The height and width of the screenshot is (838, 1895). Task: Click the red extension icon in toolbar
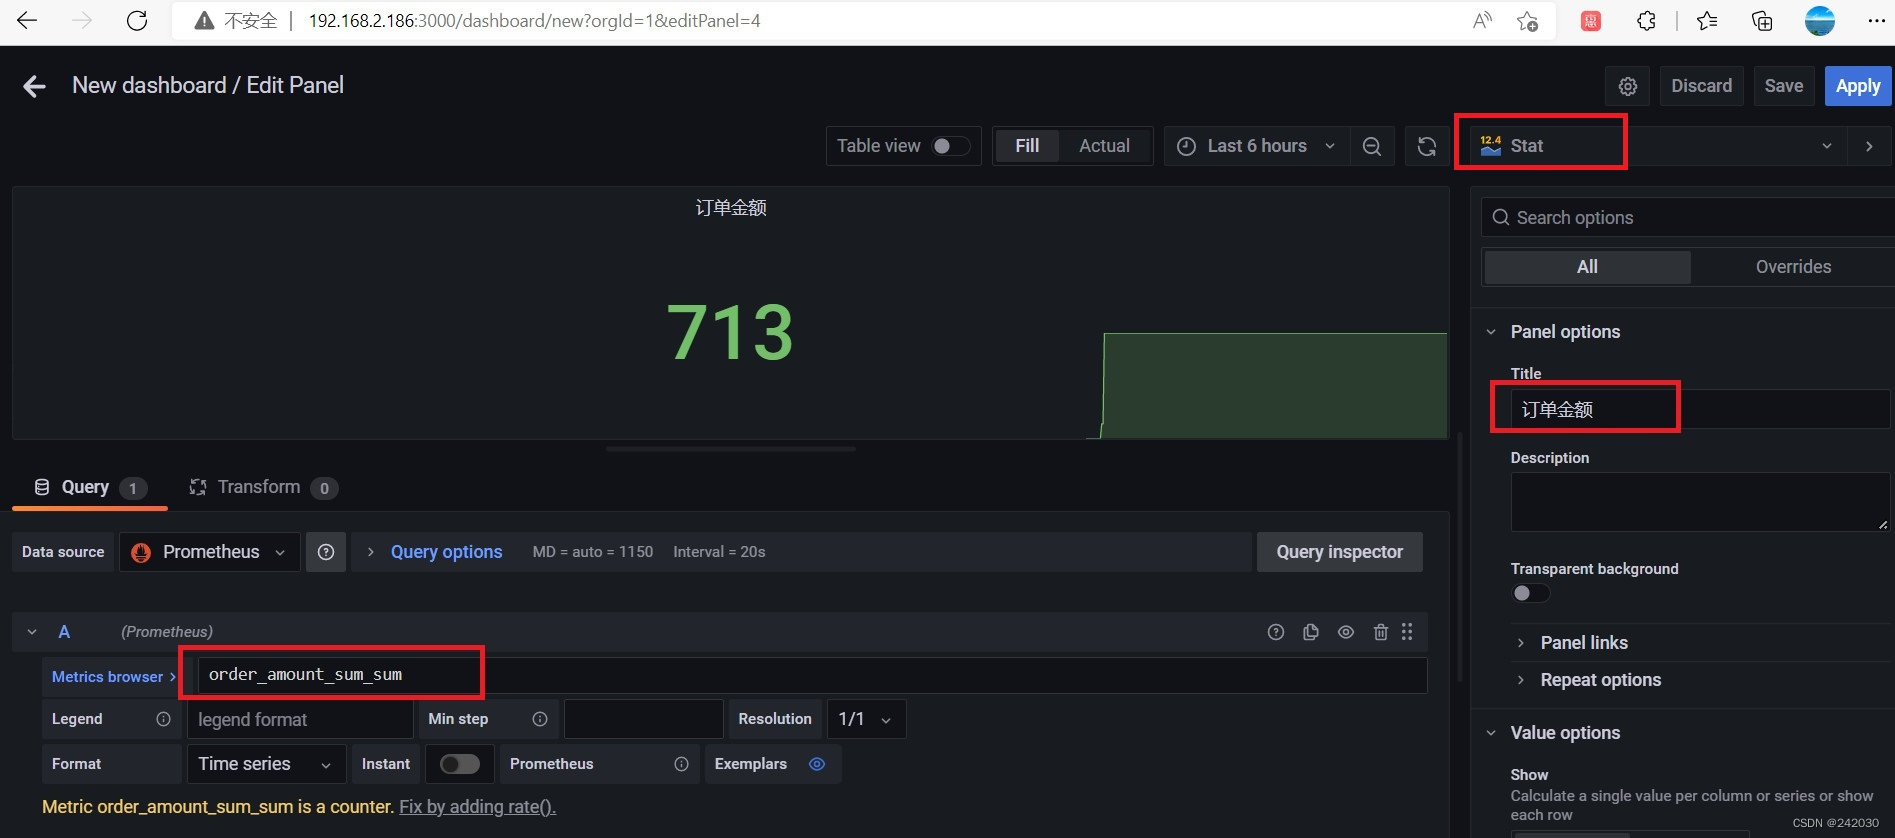1591,21
